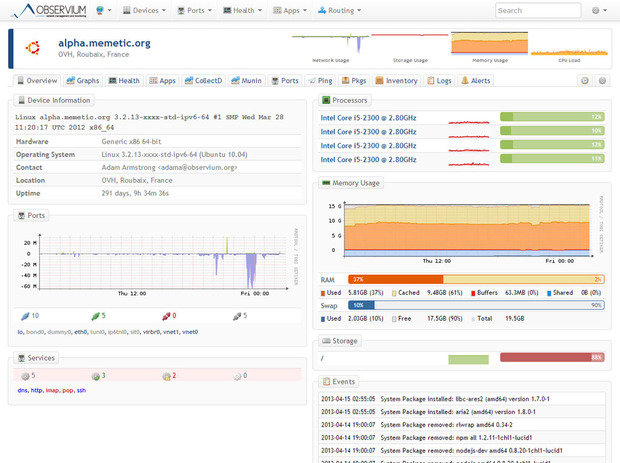The width and height of the screenshot is (620, 463).
Task: Click the Search input field
Action: pyautogui.click(x=537, y=10)
